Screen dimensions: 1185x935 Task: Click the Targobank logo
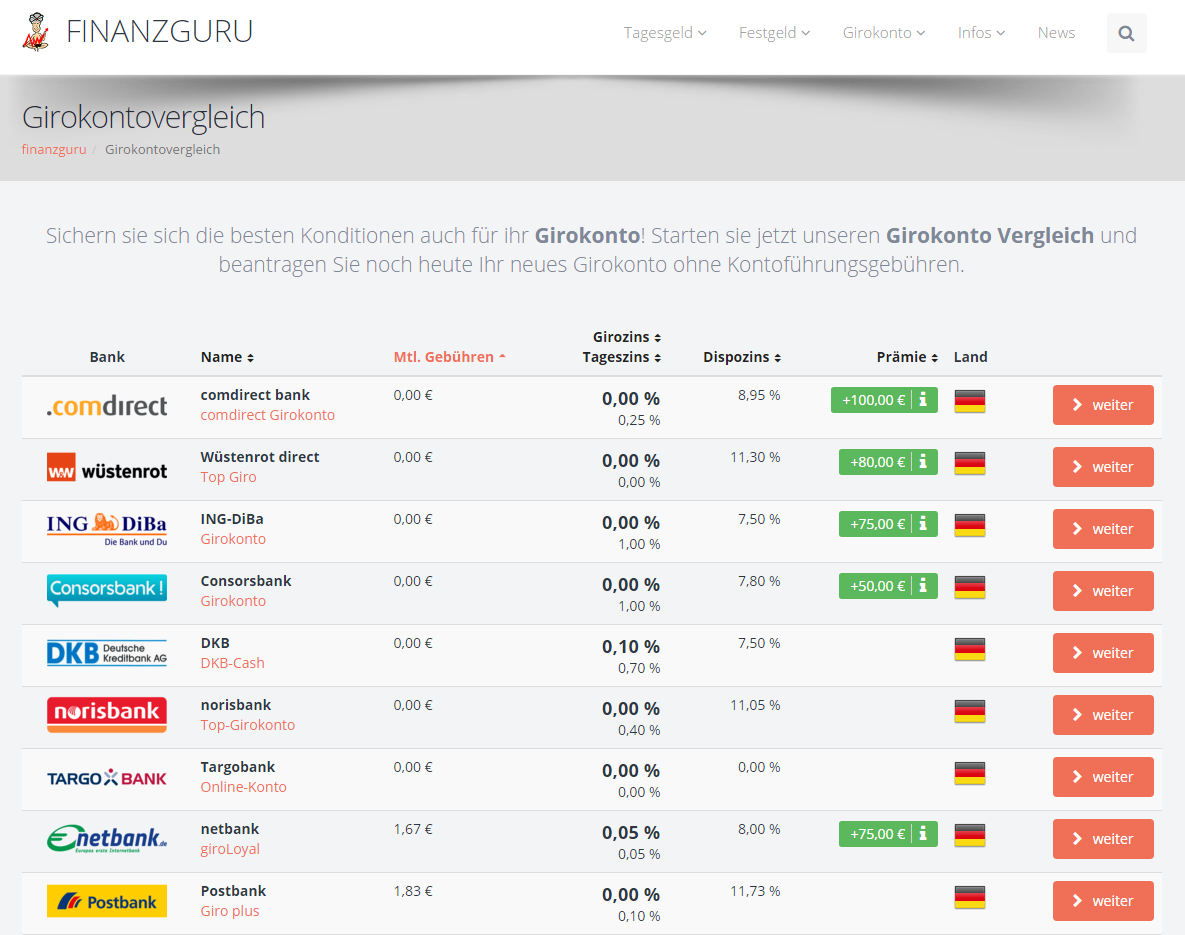point(107,778)
